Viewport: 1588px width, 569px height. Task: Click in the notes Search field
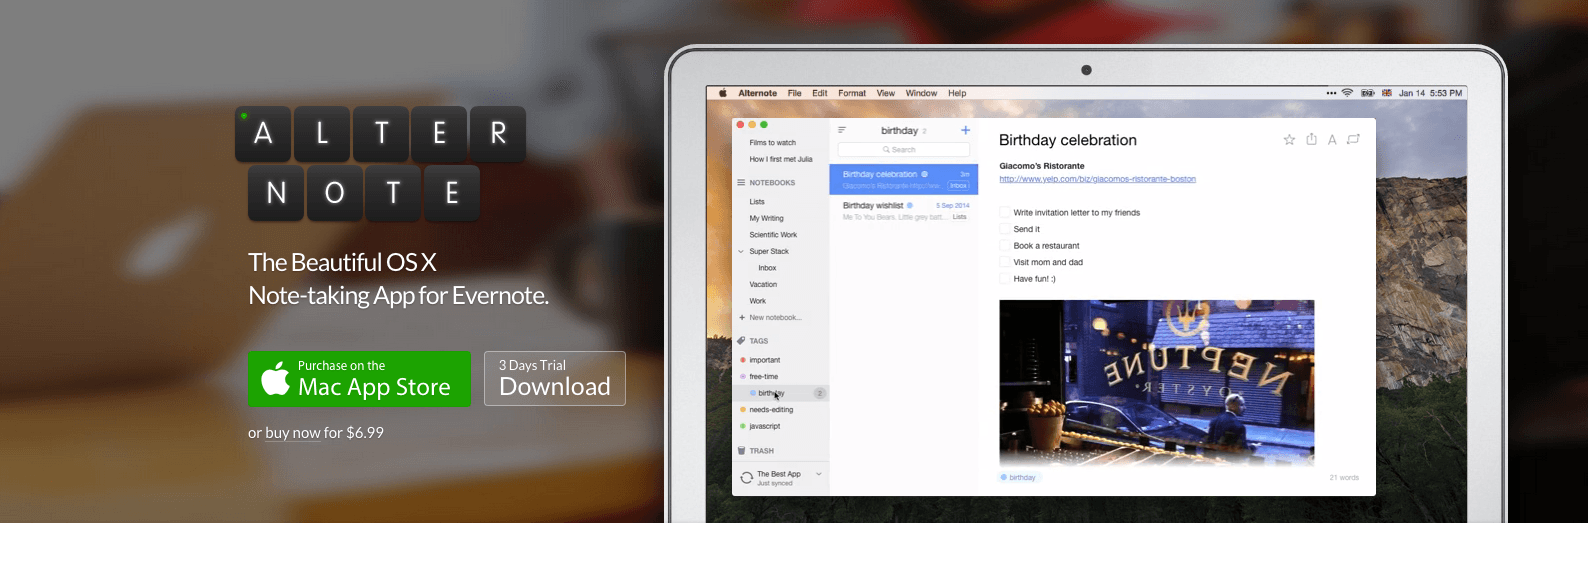(x=904, y=150)
